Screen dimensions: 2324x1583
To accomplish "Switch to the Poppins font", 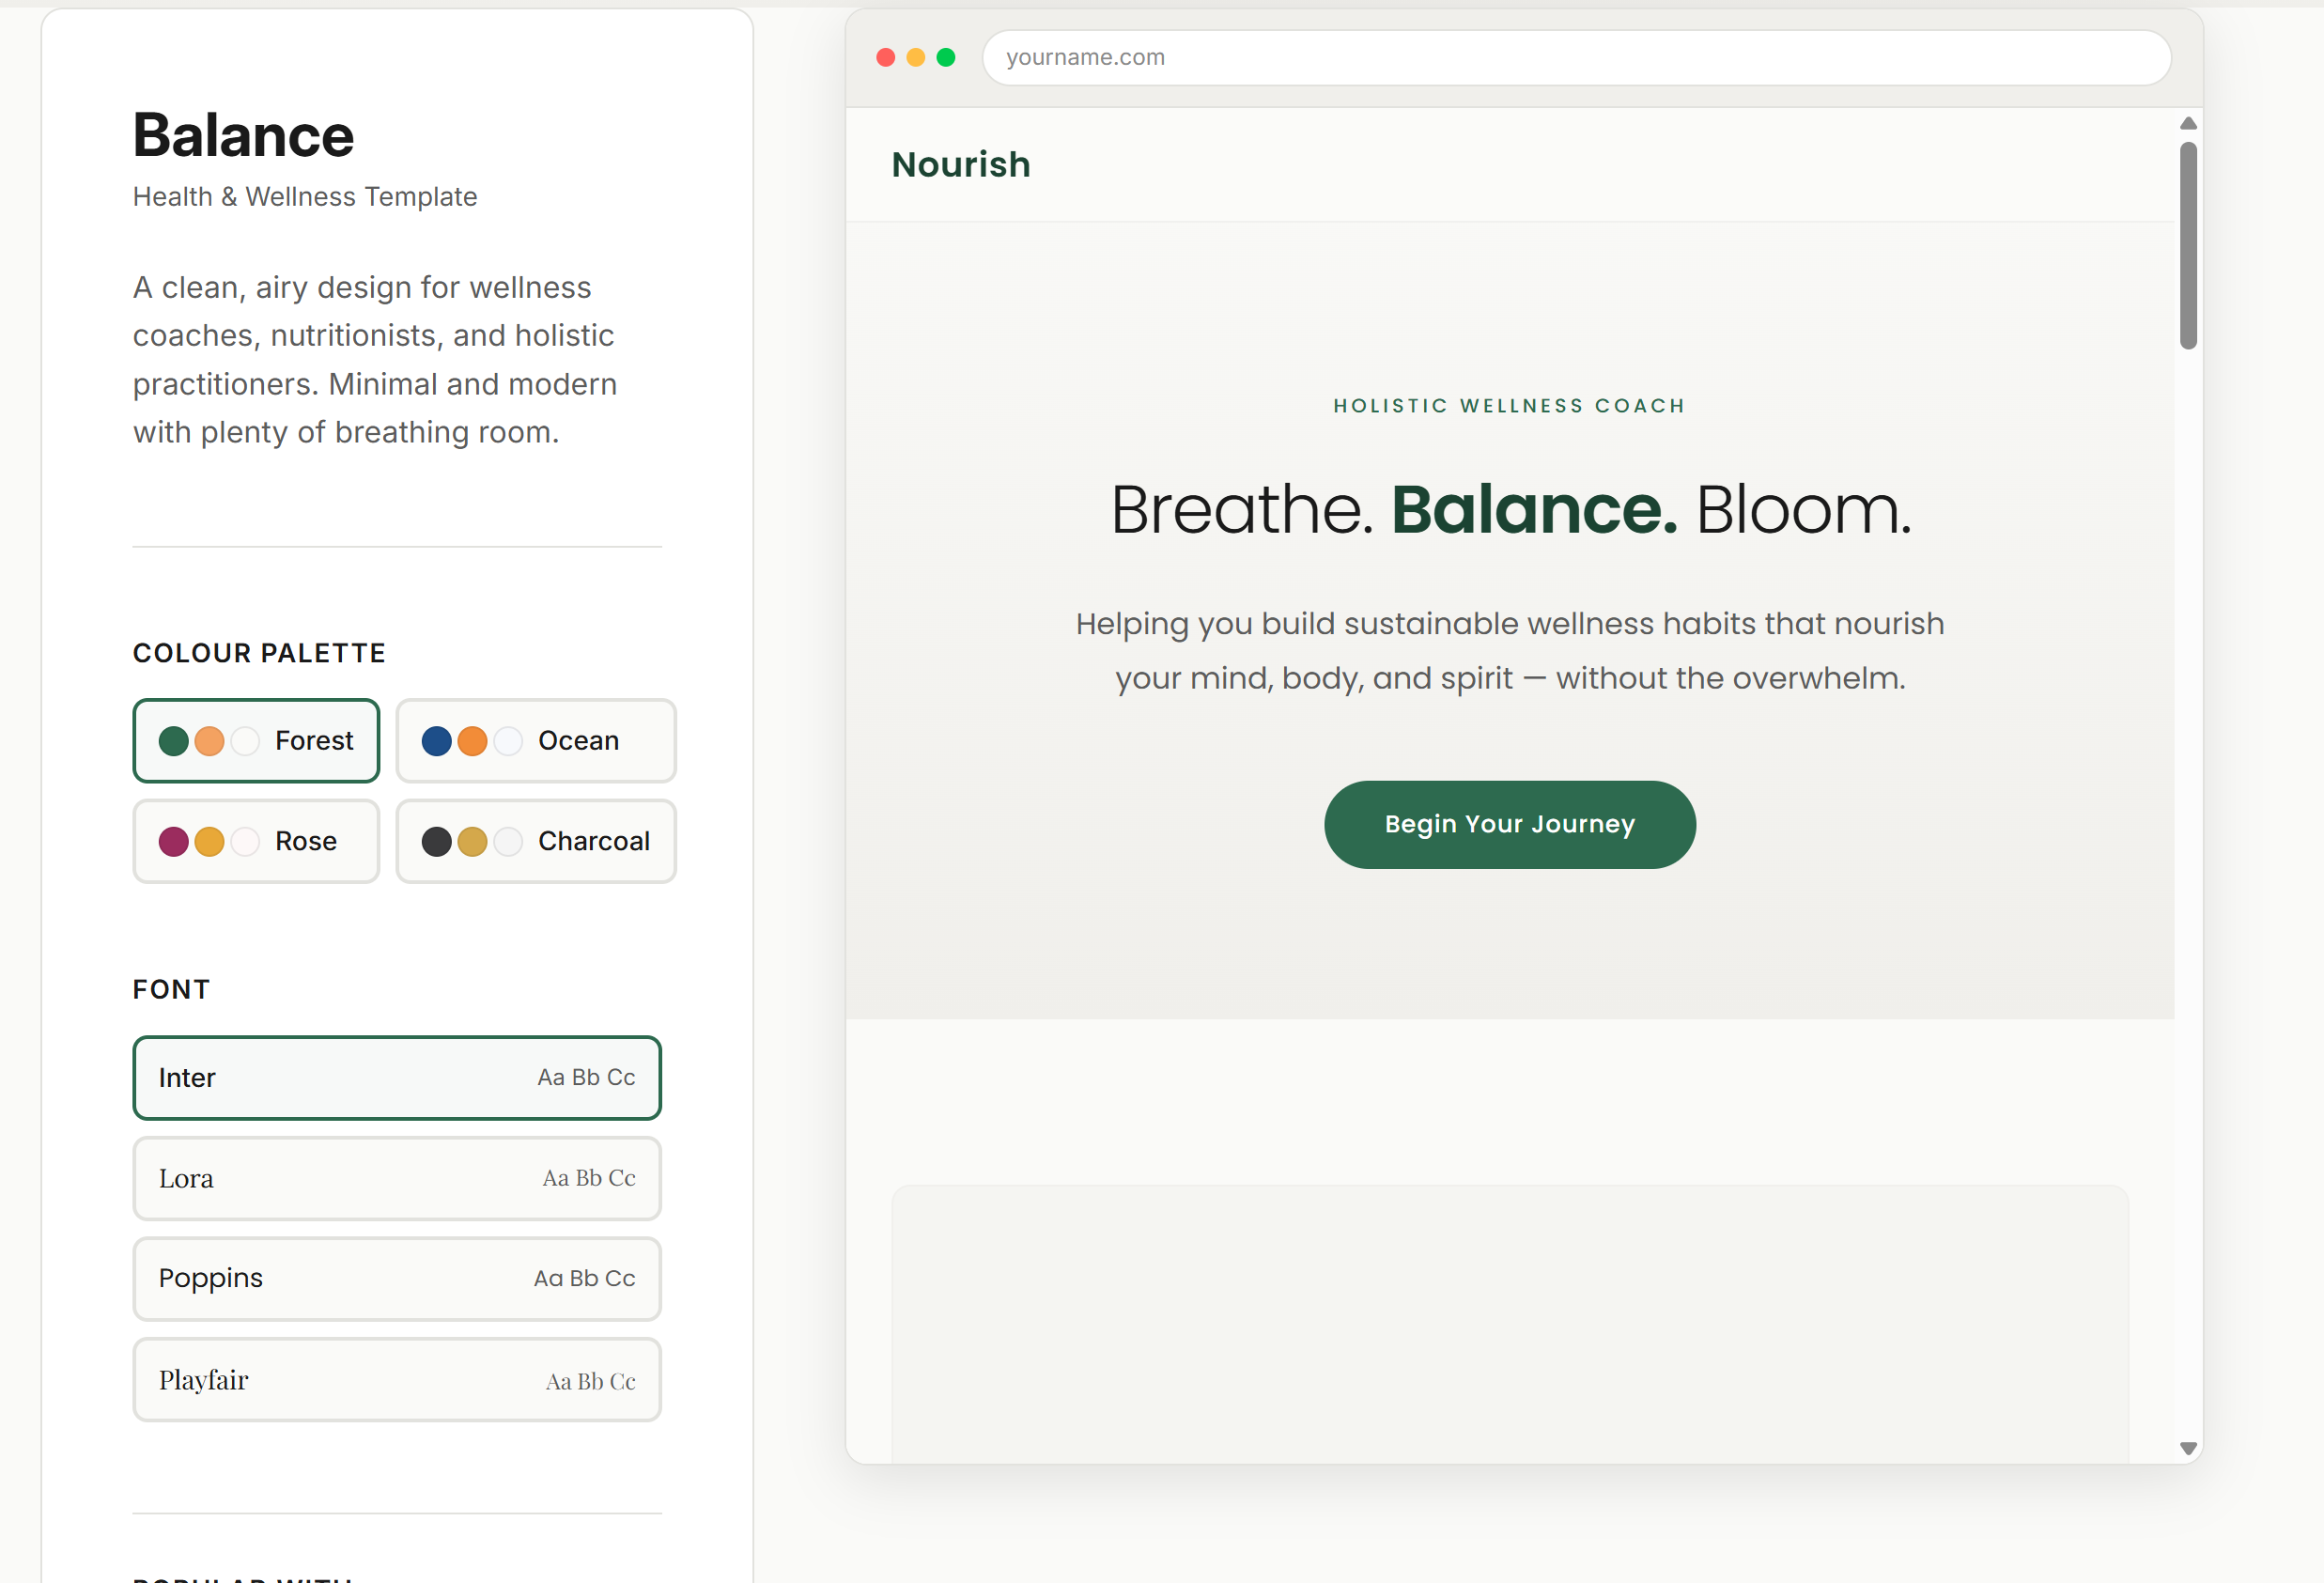I will [396, 1278].
